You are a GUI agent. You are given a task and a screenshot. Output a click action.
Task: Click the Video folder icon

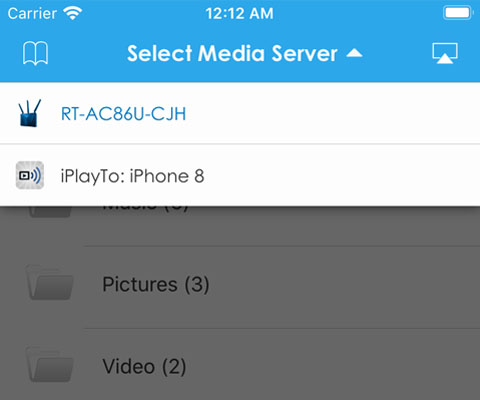pyautogui.click(x=50, y=364)
